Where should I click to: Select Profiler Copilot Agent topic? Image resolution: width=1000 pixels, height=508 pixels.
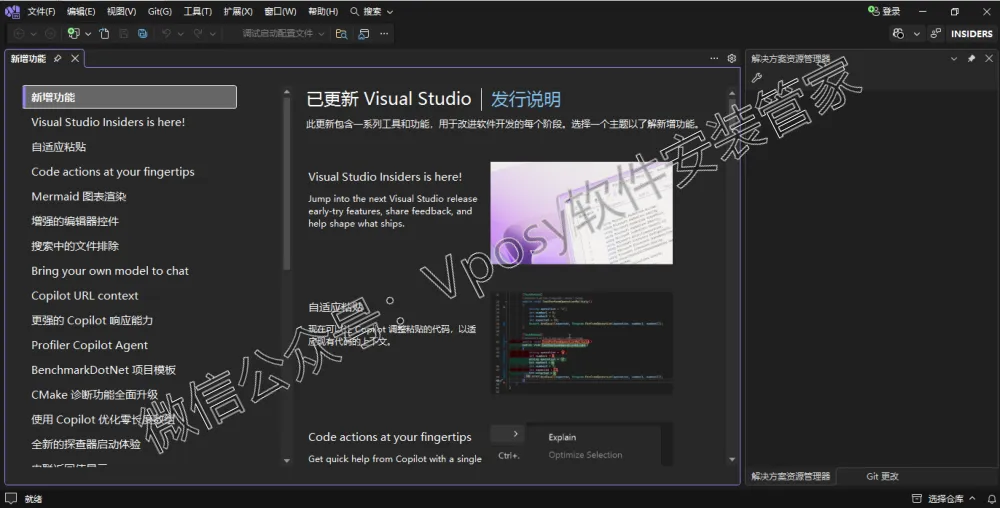(x=89, y=345)
